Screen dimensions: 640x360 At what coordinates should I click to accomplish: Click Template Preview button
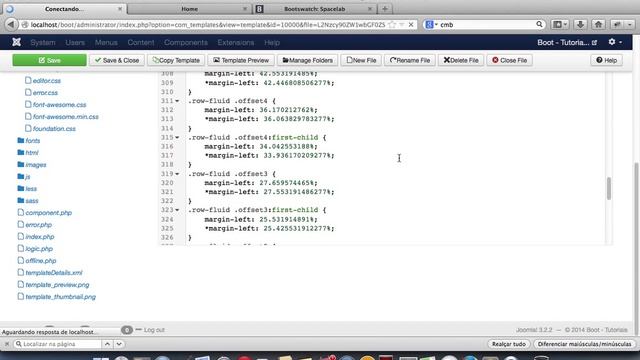[241, 60]
